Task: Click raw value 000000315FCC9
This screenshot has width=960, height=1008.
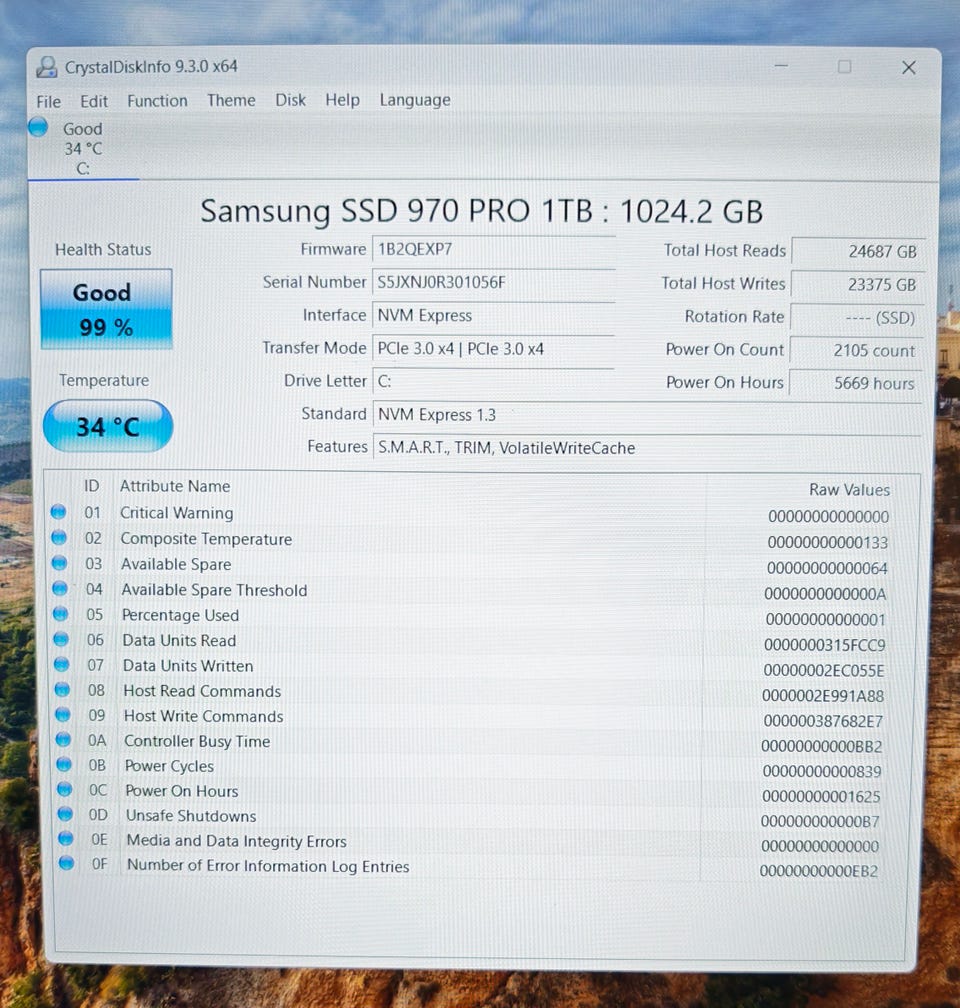Action: (825, 645)
